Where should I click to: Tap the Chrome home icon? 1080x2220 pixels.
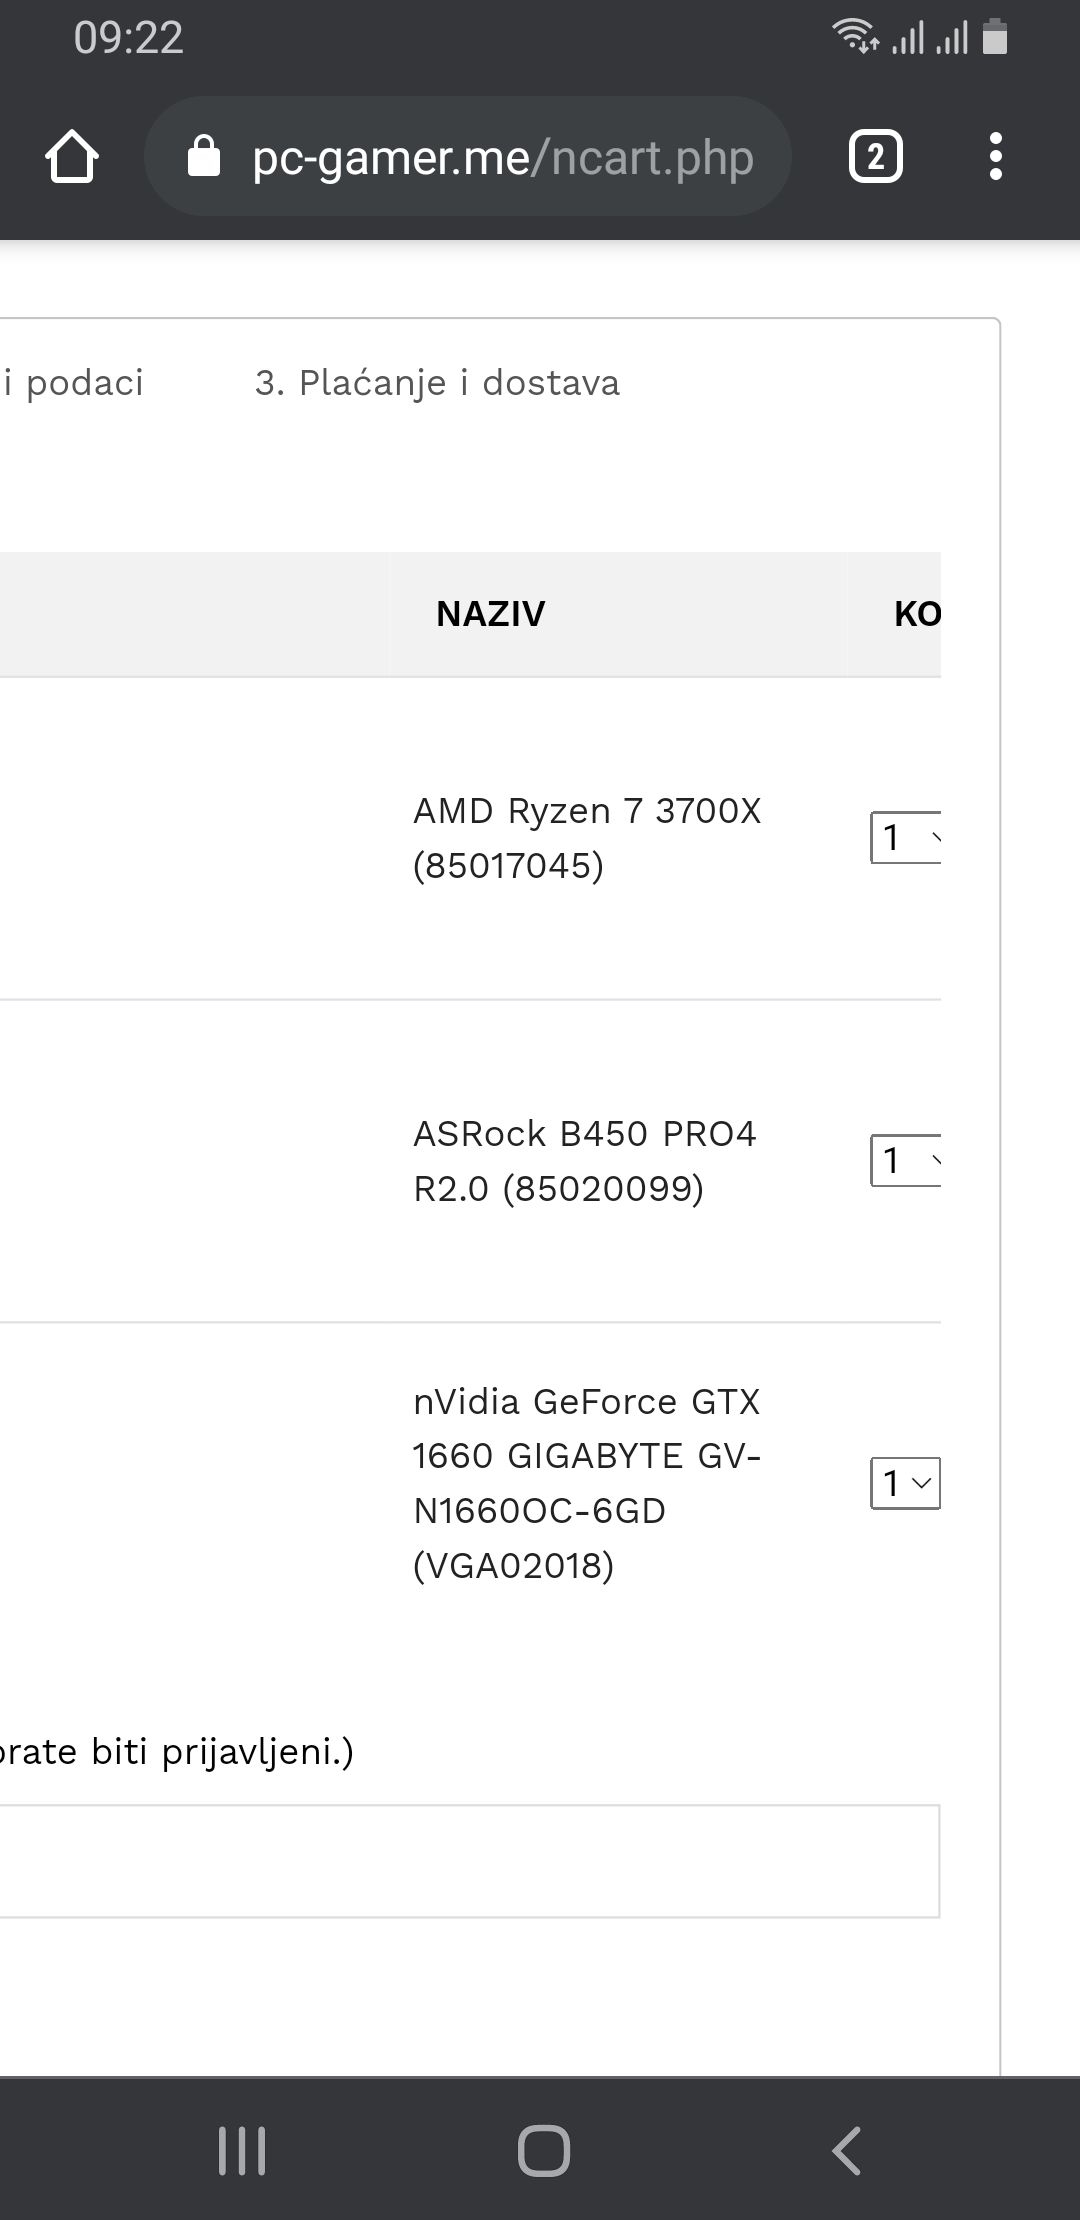click(x=72, y=157)
